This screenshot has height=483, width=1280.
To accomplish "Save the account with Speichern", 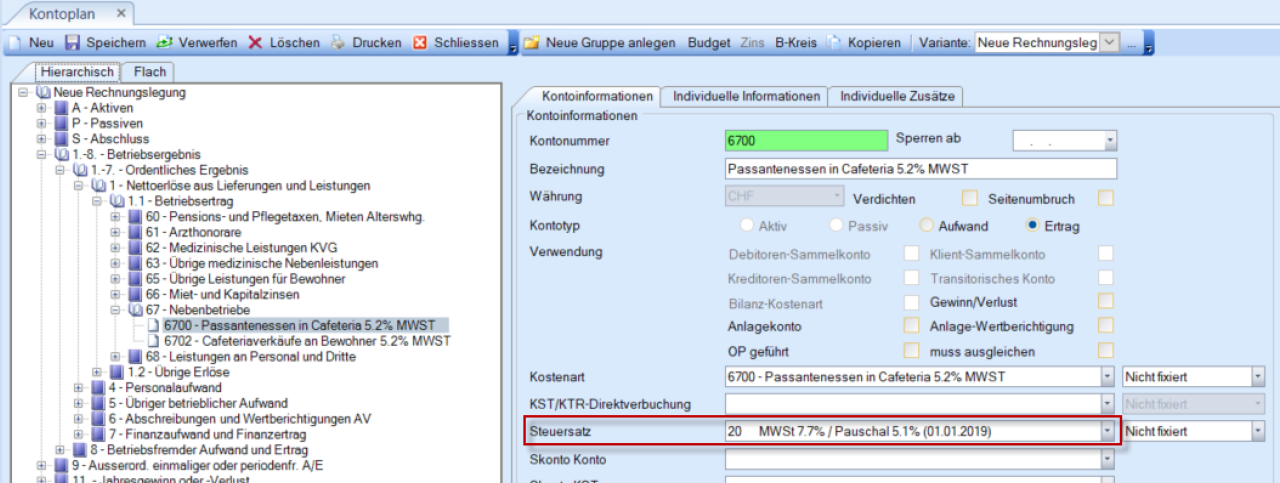I will 105,43.
